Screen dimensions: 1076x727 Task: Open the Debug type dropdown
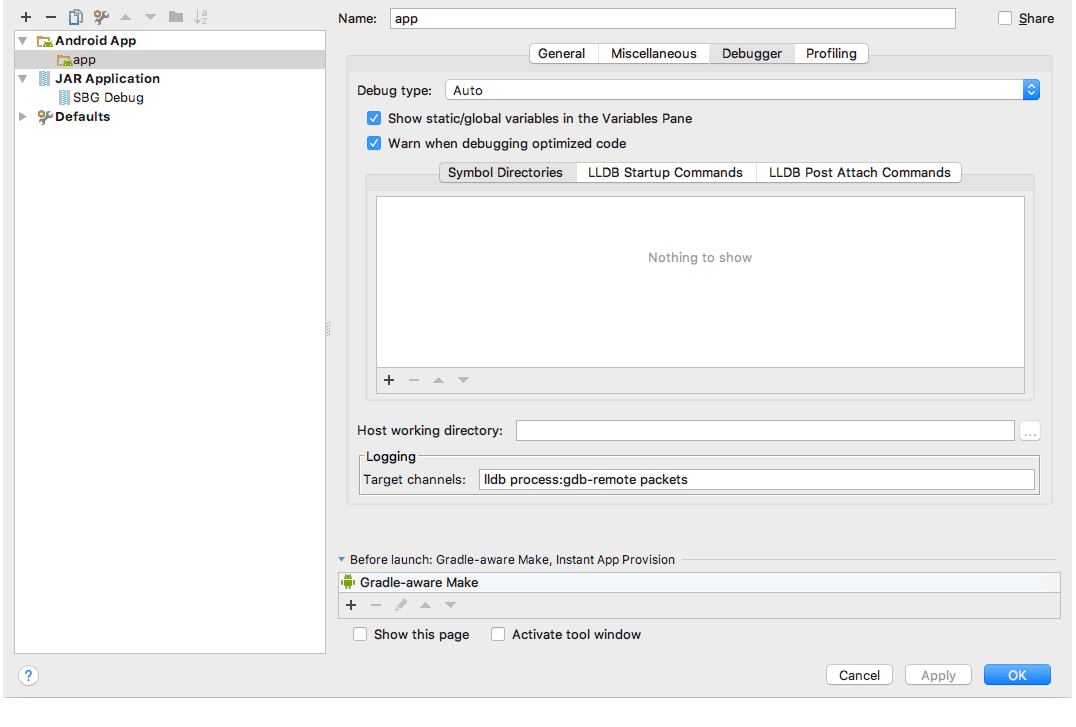point(742,91)
